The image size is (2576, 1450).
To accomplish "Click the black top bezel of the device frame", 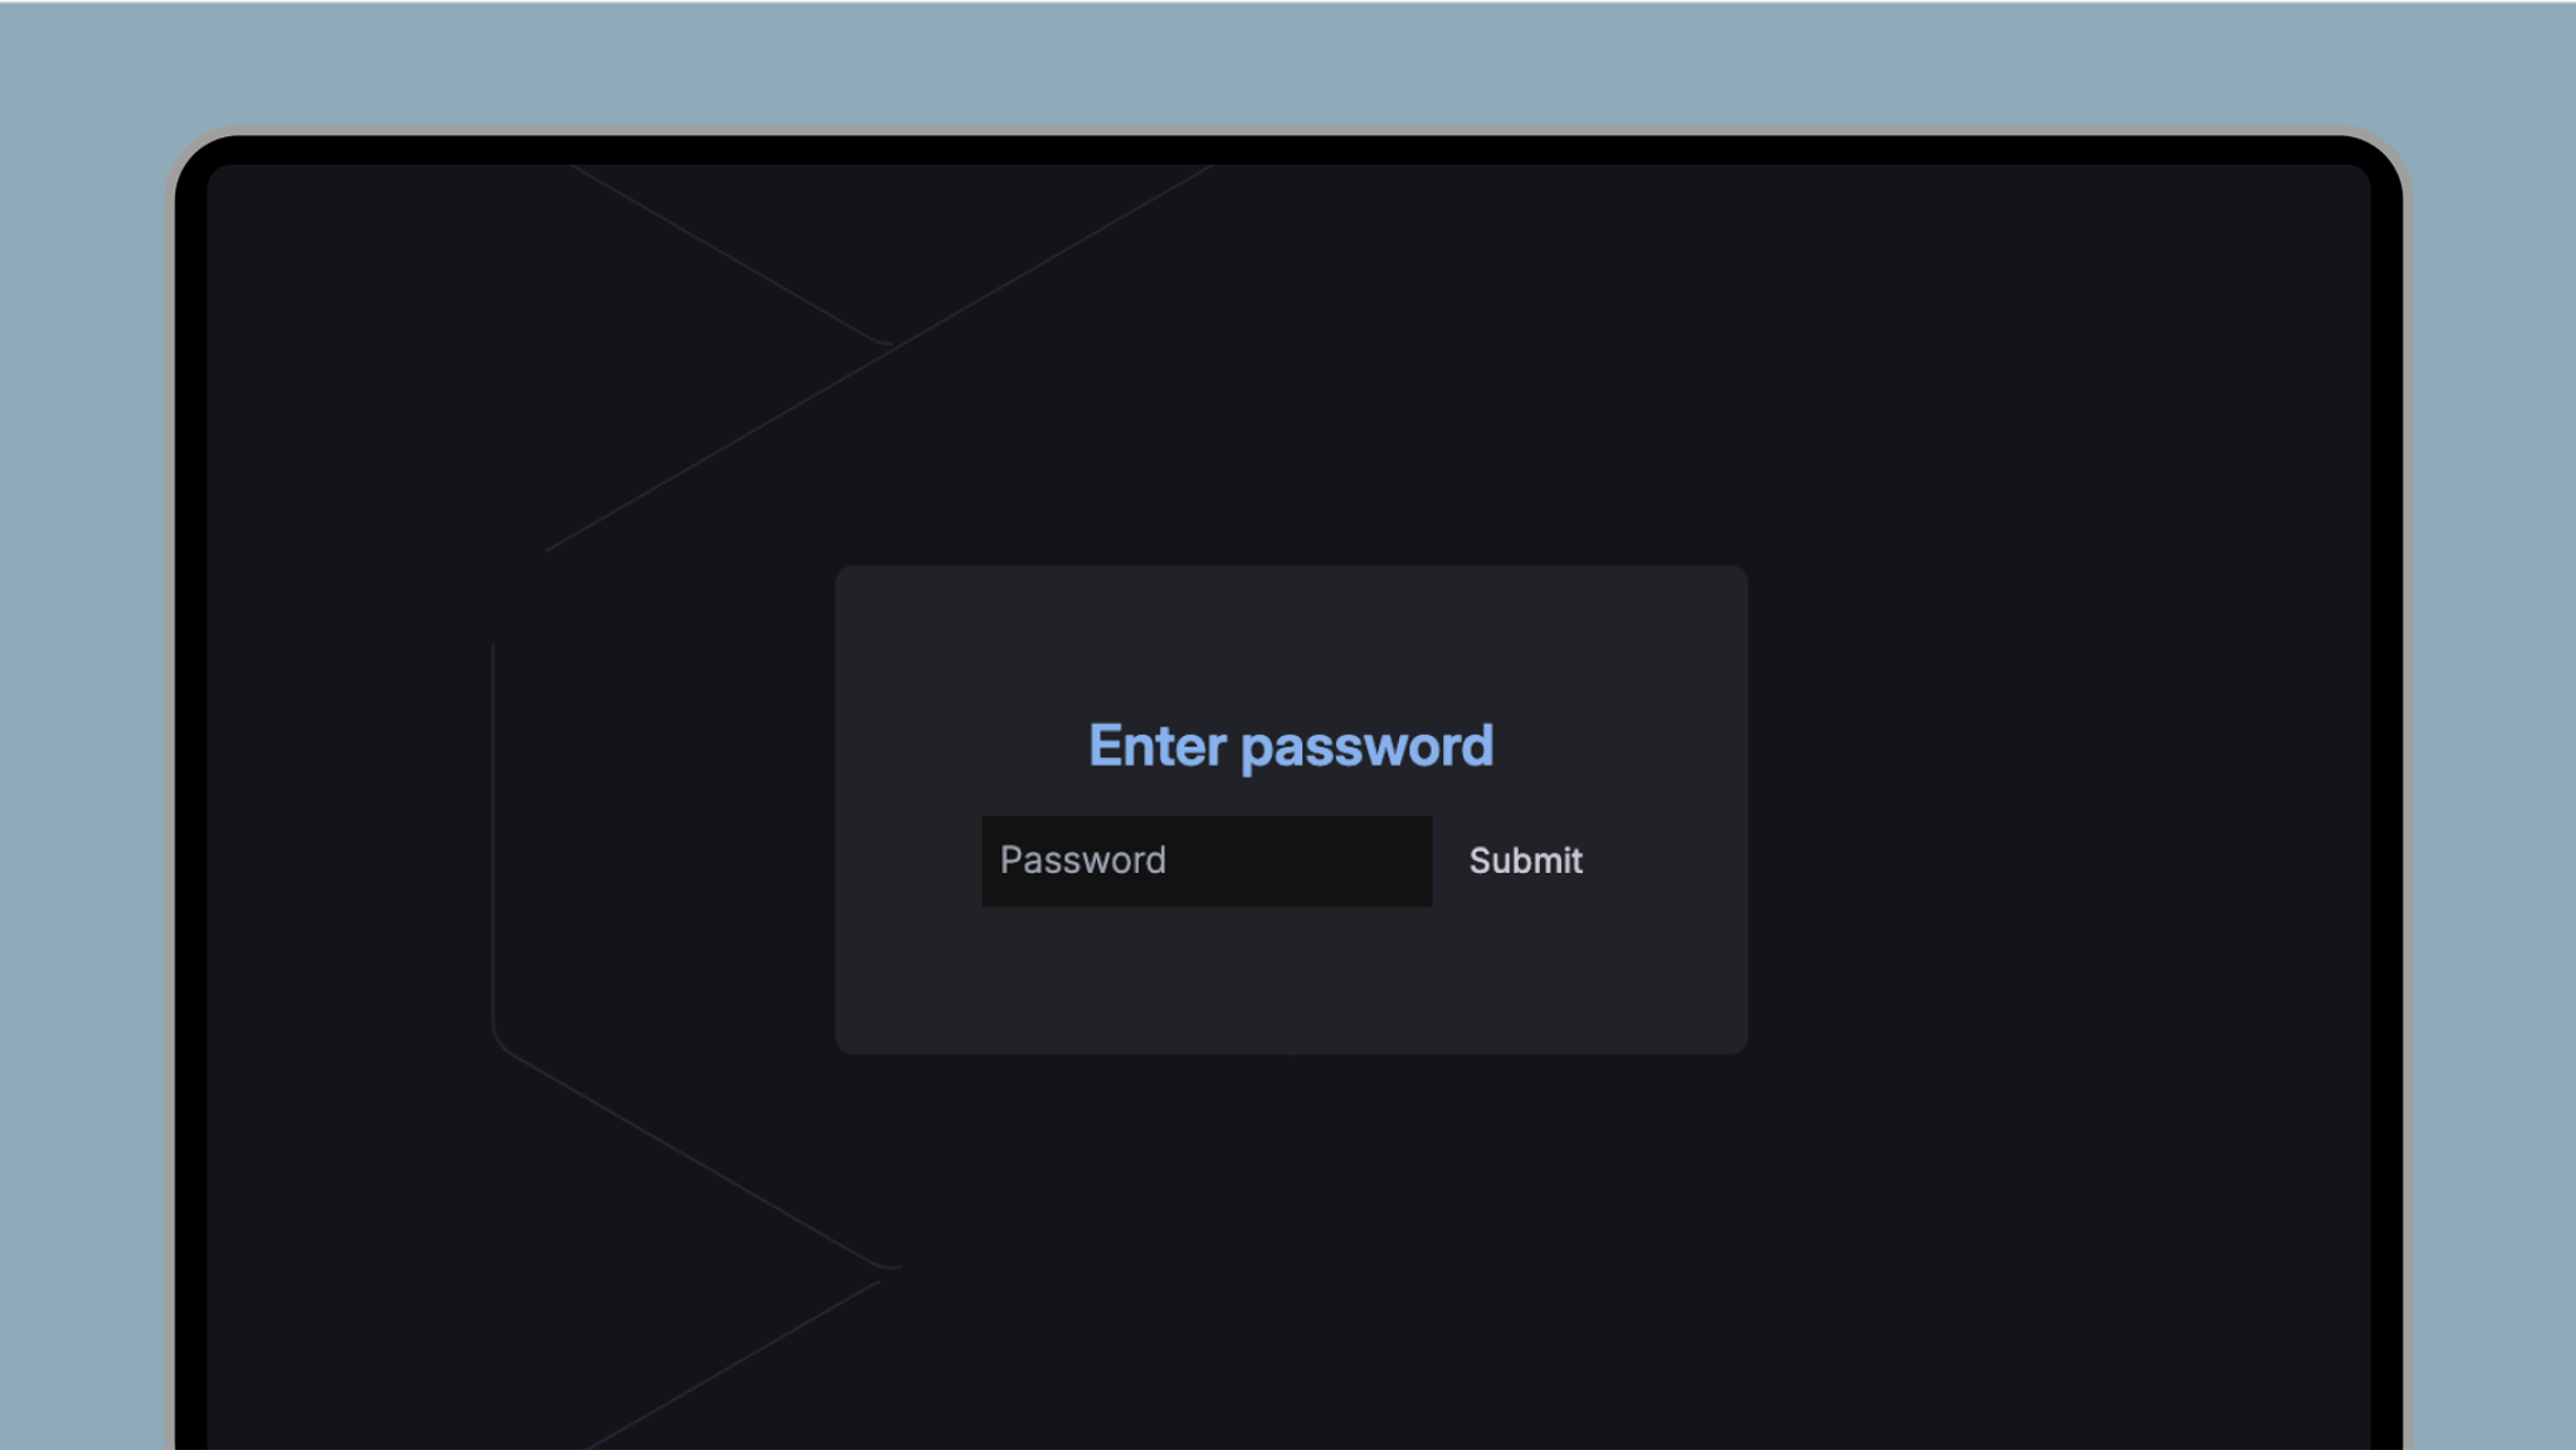I will pos(1290,149).
